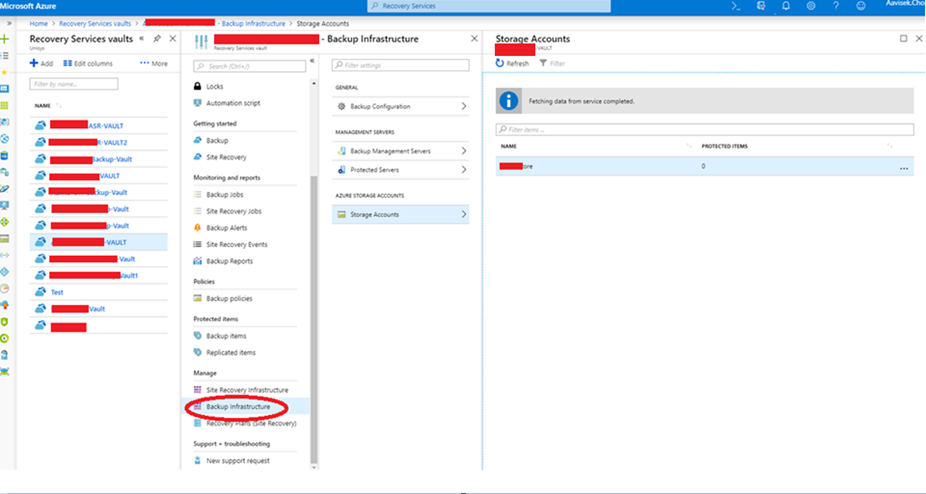Screen dimensions: 926x494
Task: Open Backup Configuration setting
Action: click(400, 106)
